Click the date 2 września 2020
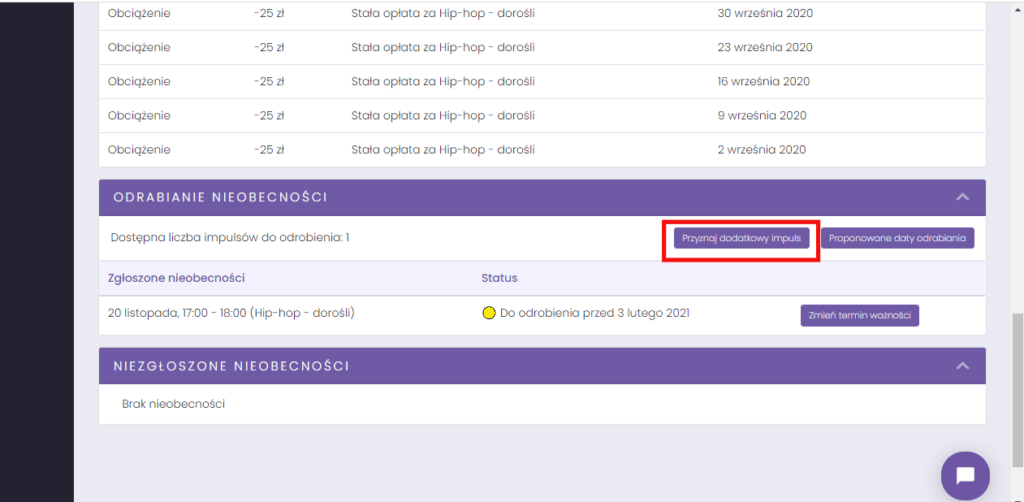Viewport: 1024px width, 502px height. pos(761,149)
